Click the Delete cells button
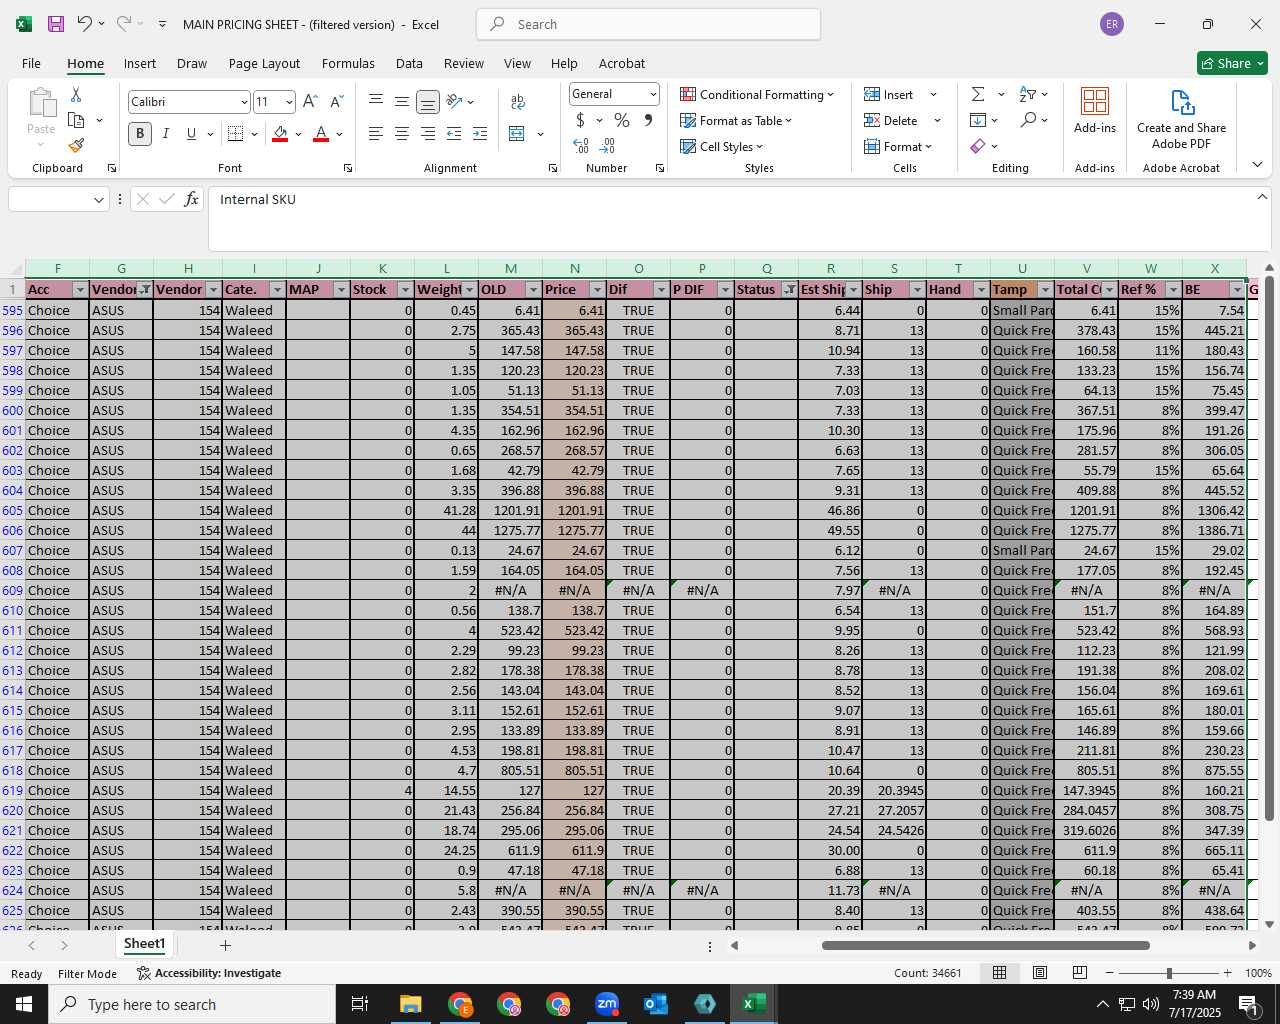The width and height of the screenshot is (1280, 1024). point(891,120)
